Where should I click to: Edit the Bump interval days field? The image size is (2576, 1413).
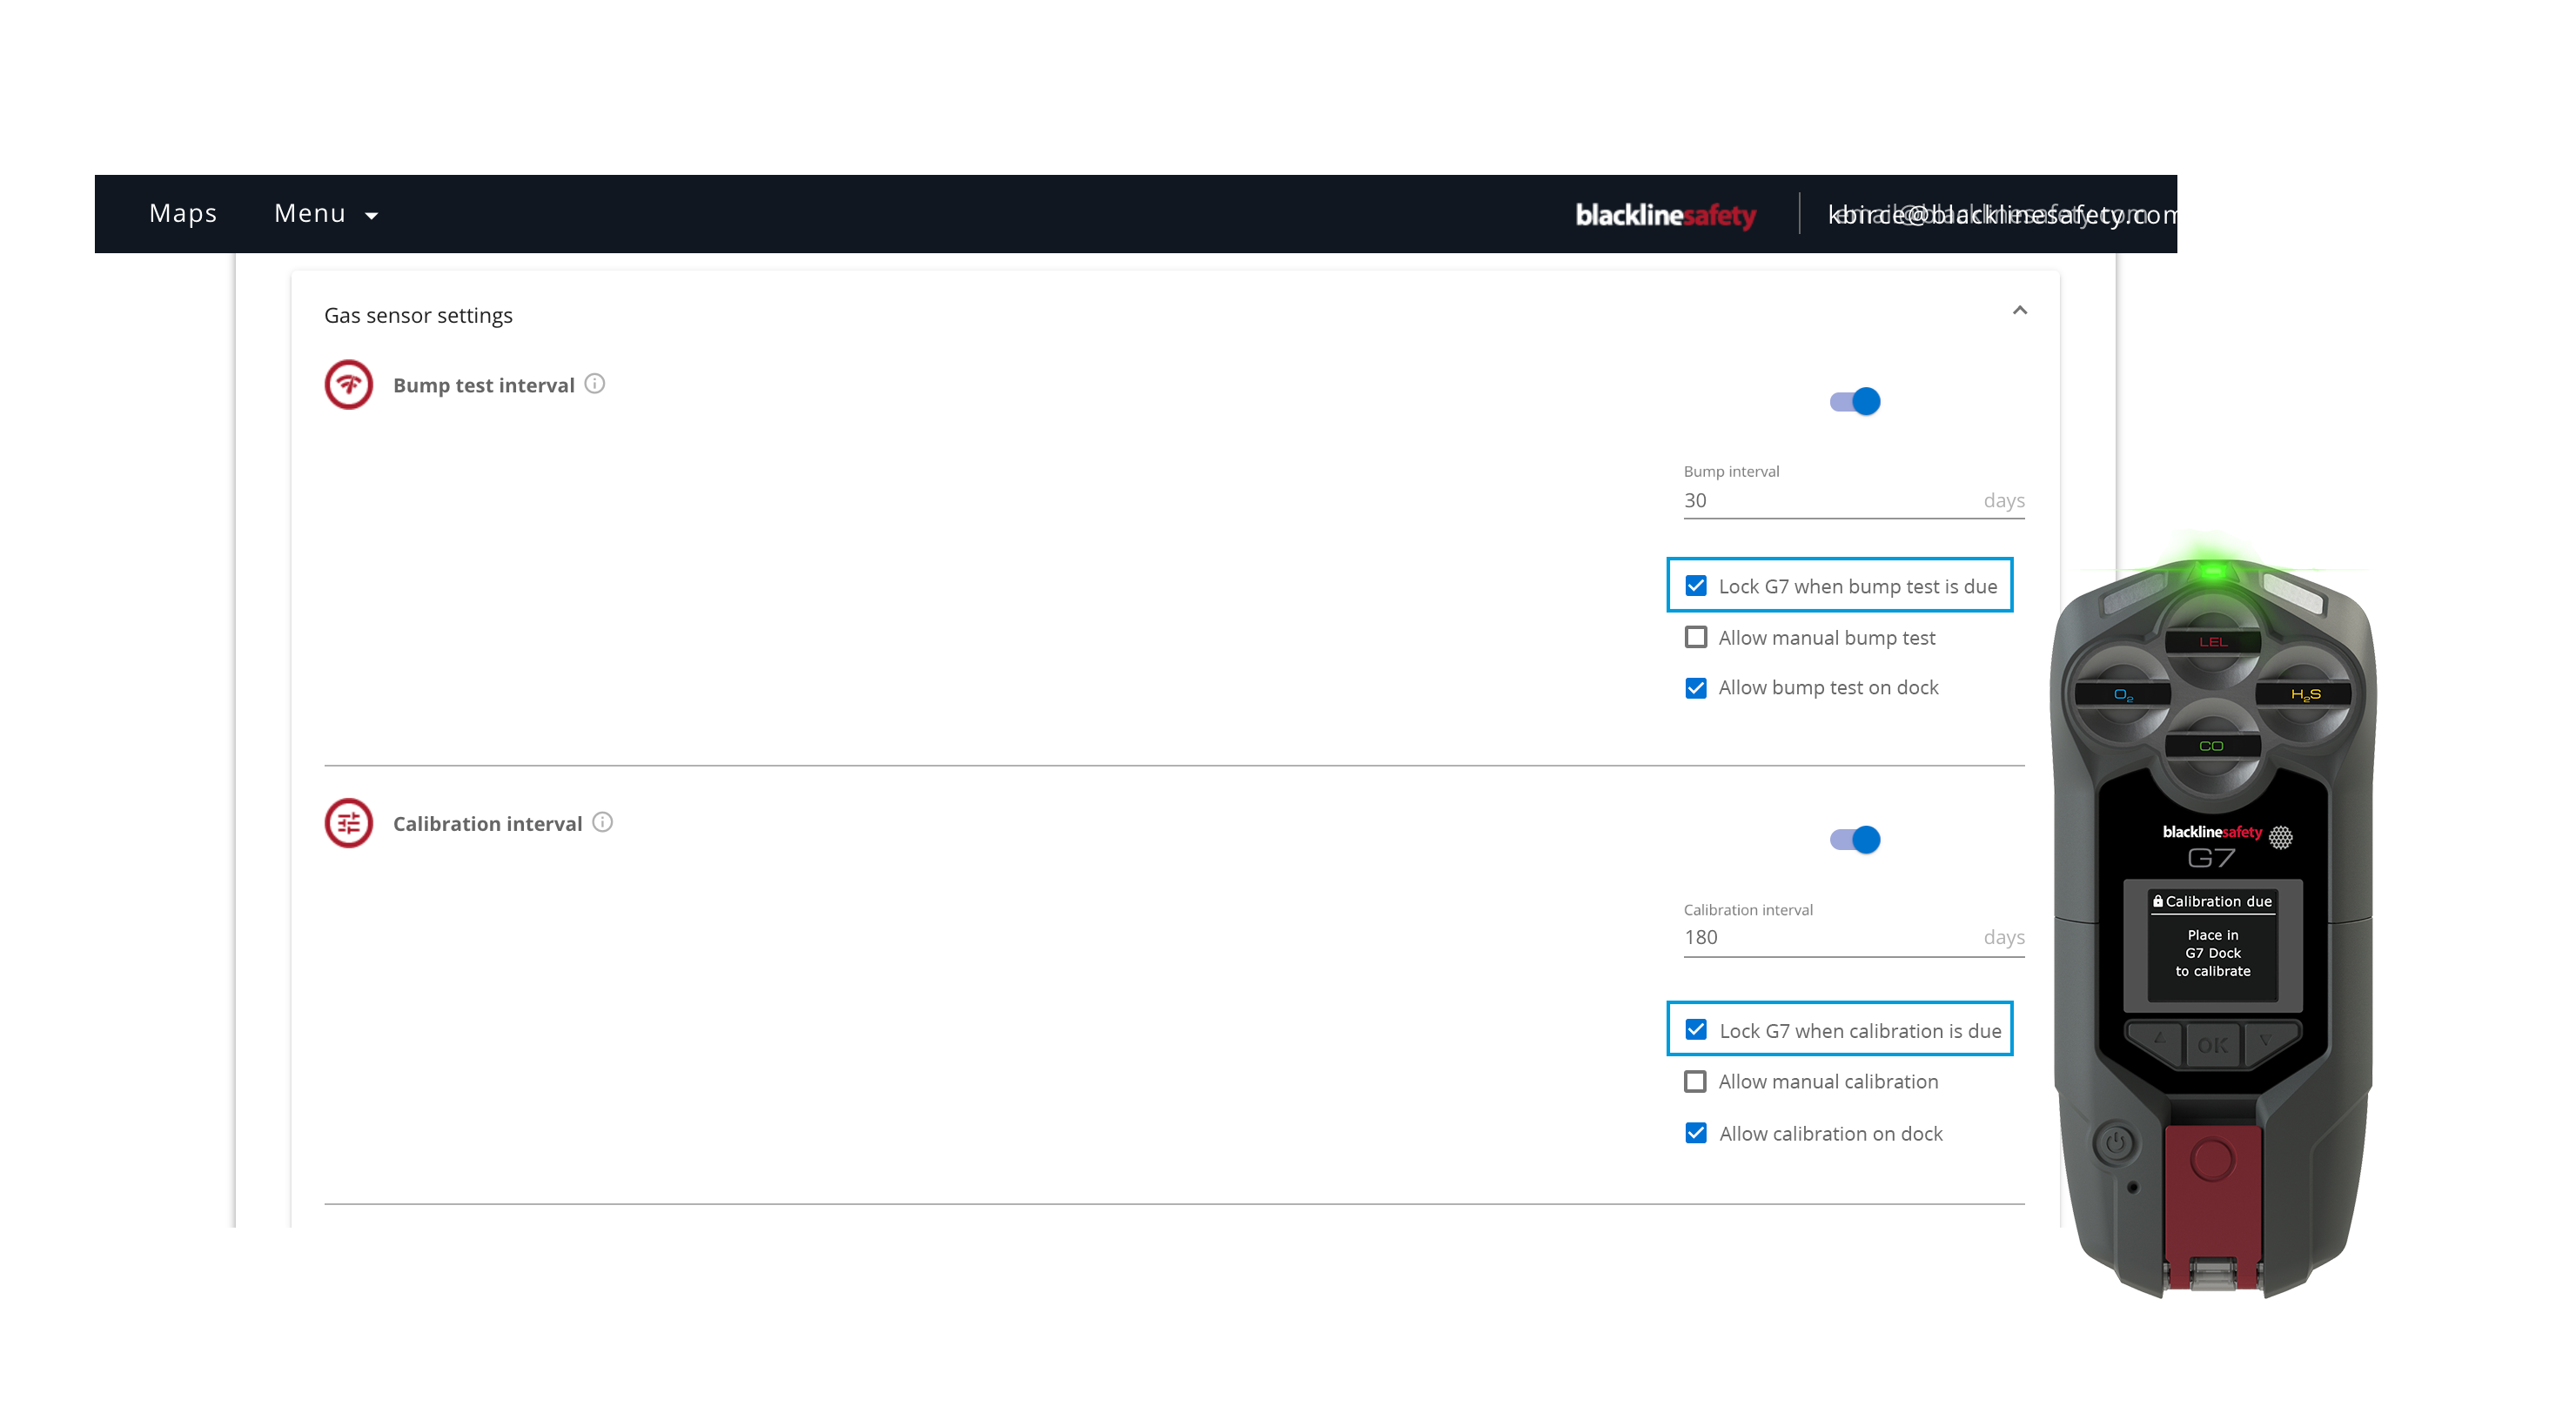coord(1854,500)
